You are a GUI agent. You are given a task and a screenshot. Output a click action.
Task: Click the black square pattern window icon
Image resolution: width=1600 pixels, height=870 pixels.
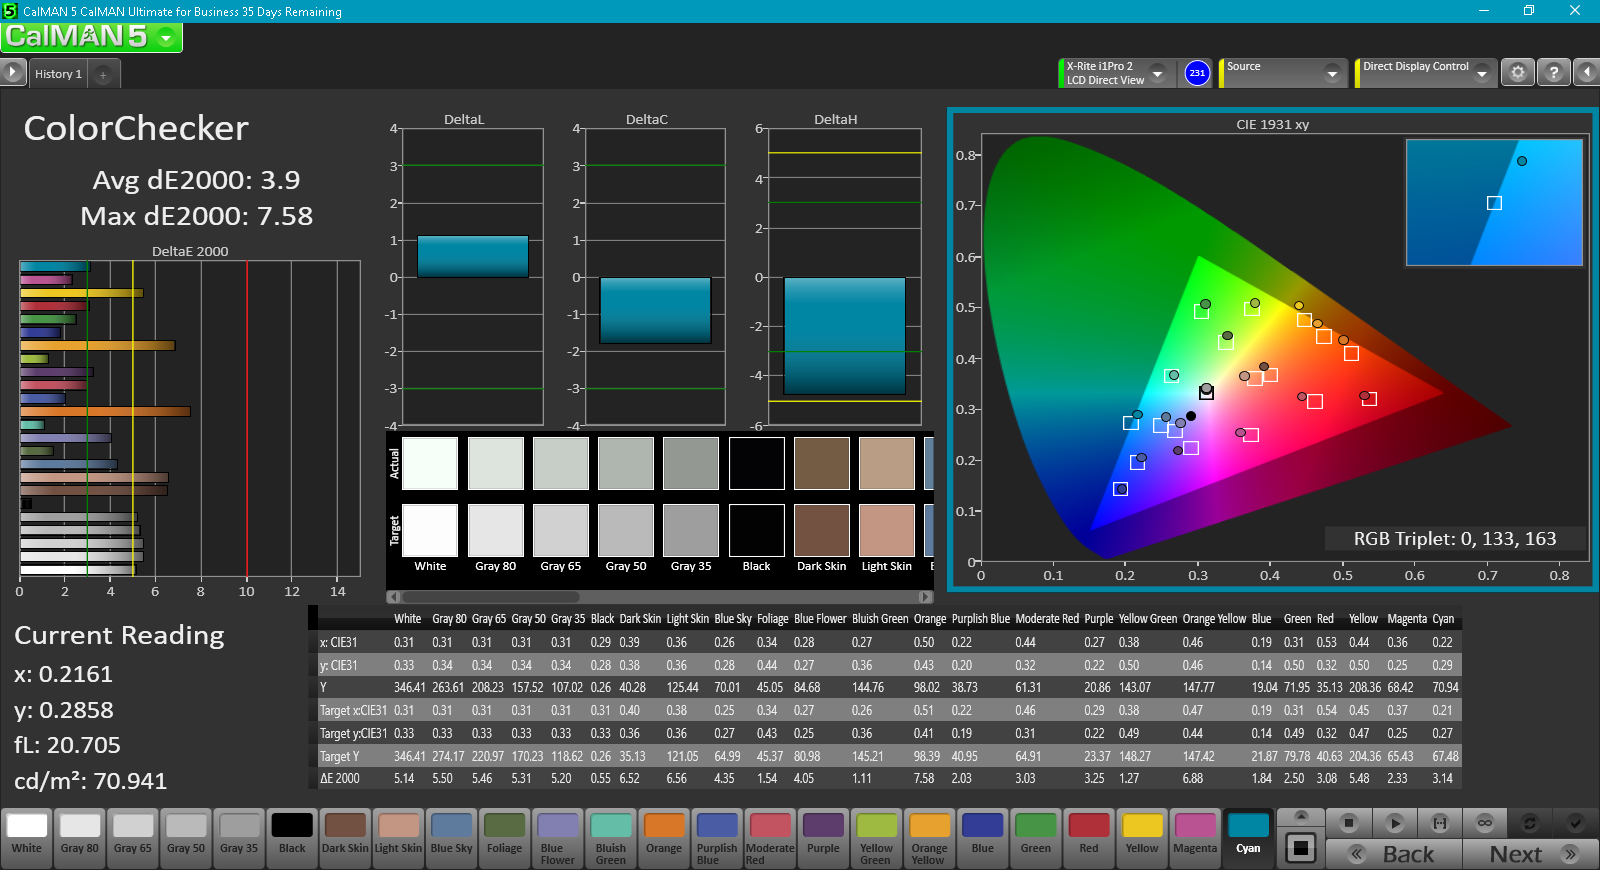click(1300, 848)
